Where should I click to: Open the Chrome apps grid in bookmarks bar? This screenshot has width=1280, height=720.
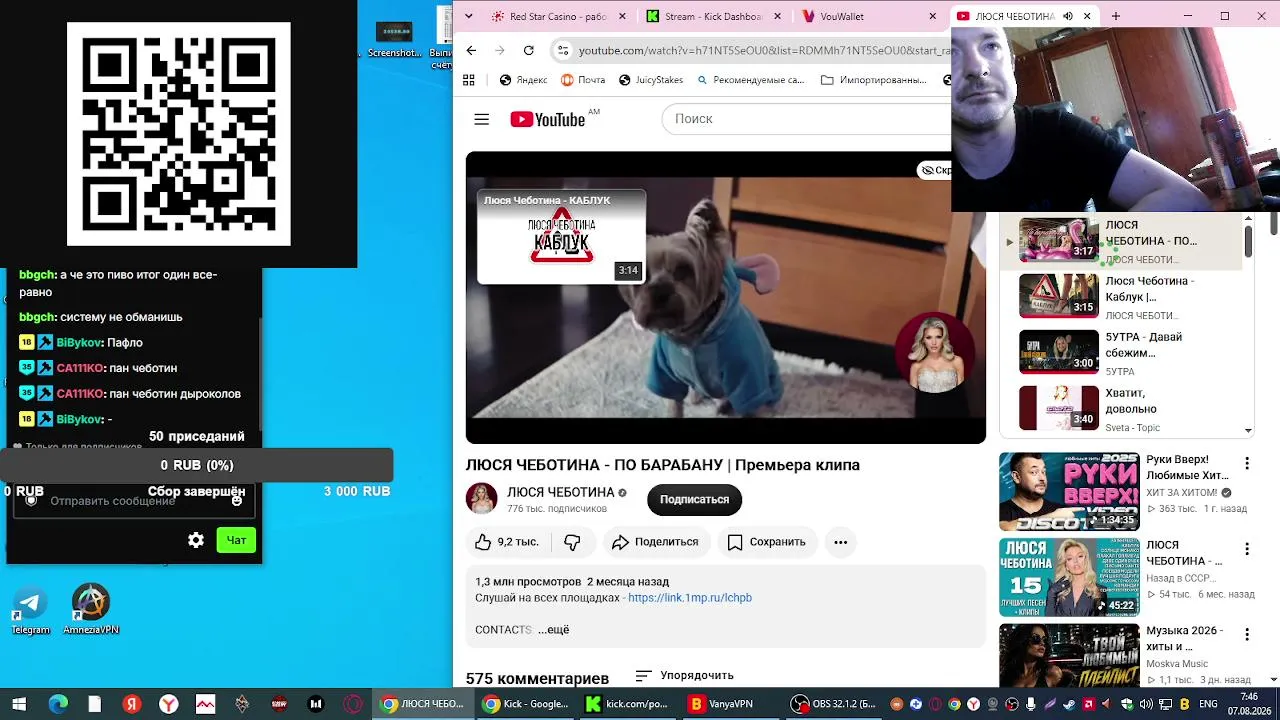(x=469, y=80)
